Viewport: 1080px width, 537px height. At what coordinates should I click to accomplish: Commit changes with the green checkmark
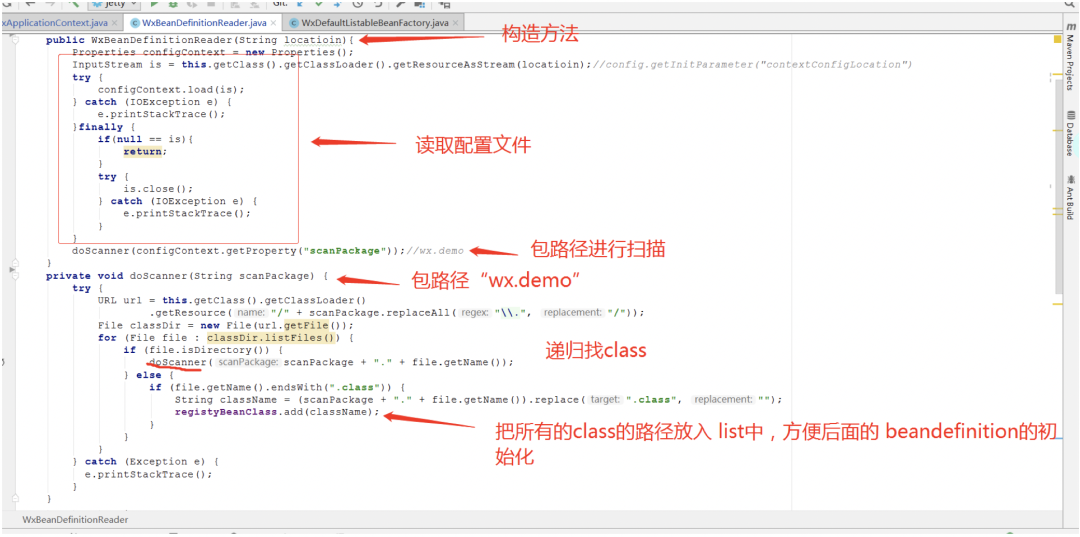point(318,4)
